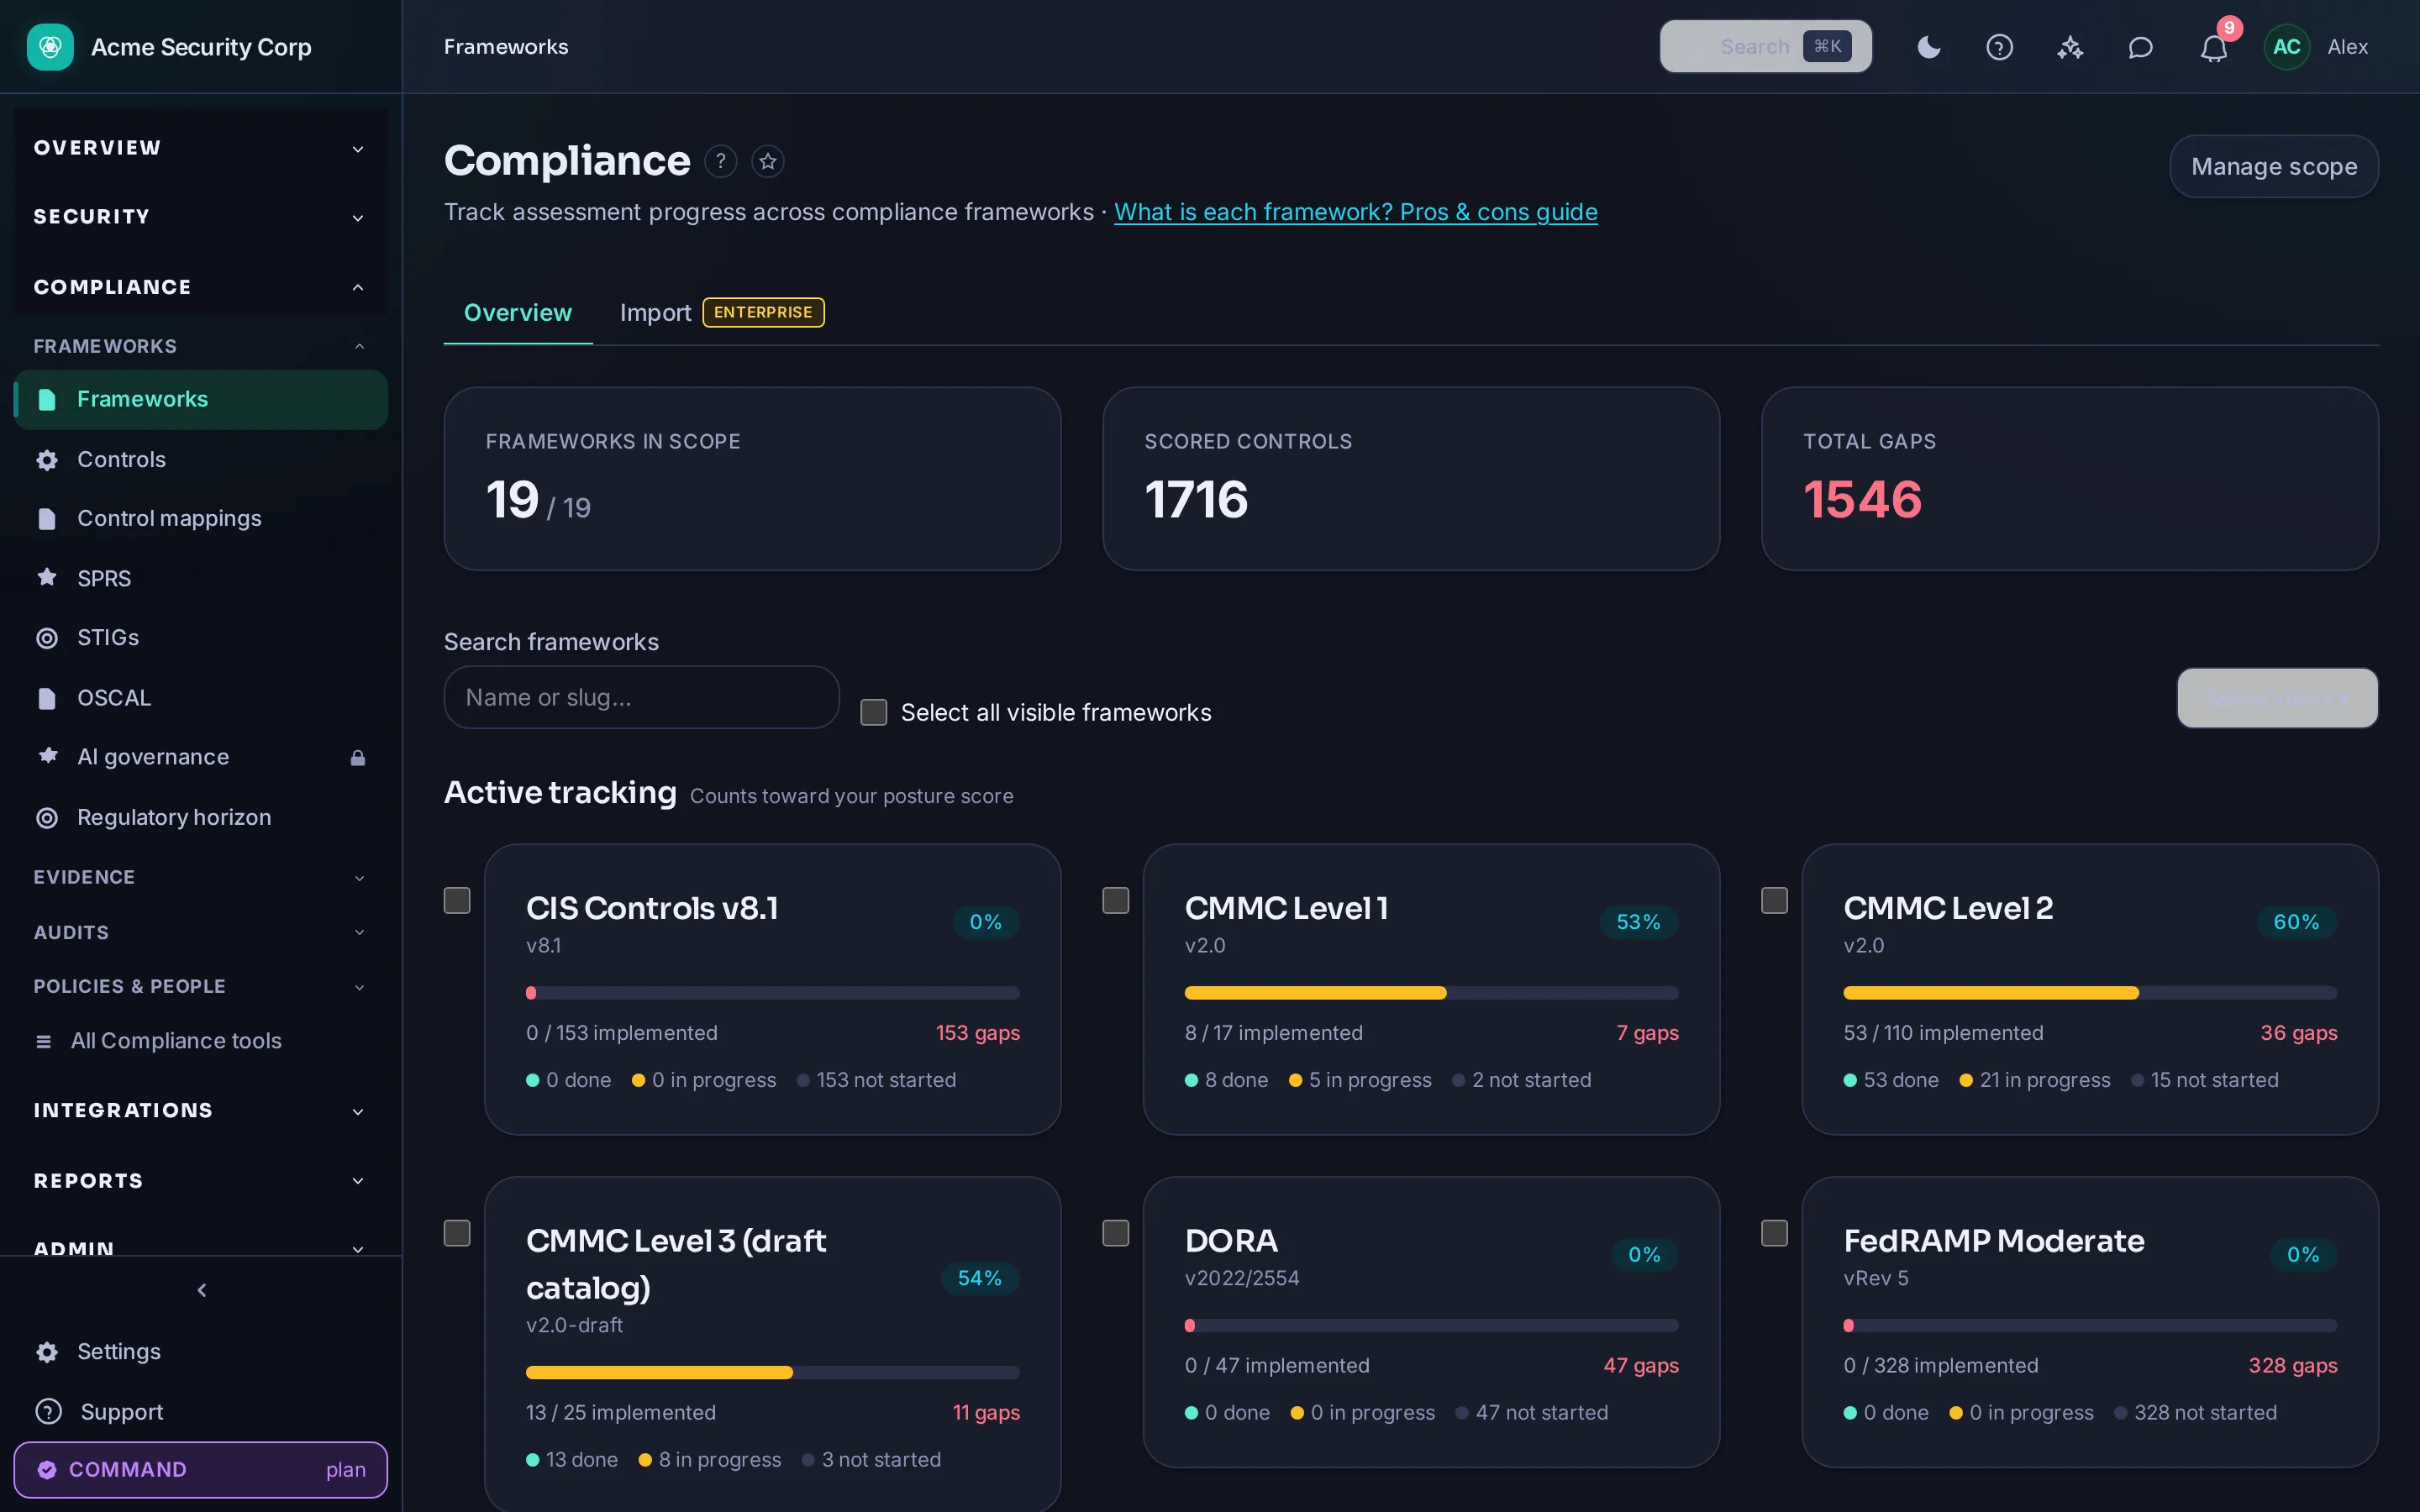The image size is (2420, 1512).
Task: Expand the REPORTS sidebar section
Action: [201, 1181]
